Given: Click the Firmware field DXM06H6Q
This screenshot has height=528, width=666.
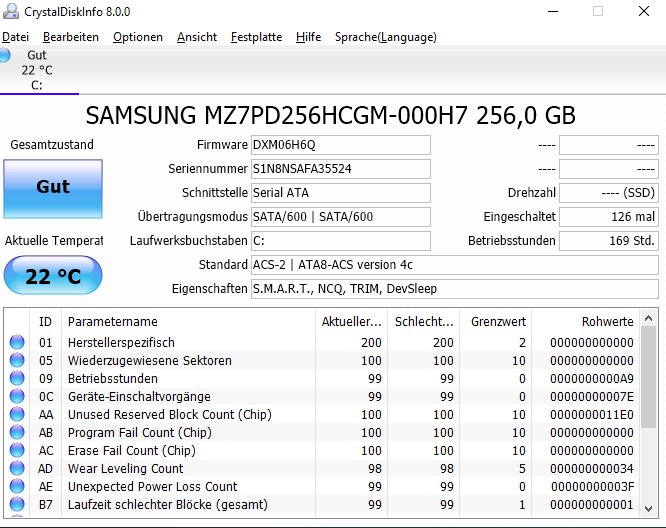Looking at the screenshot, I should click(x=341, y=145).
